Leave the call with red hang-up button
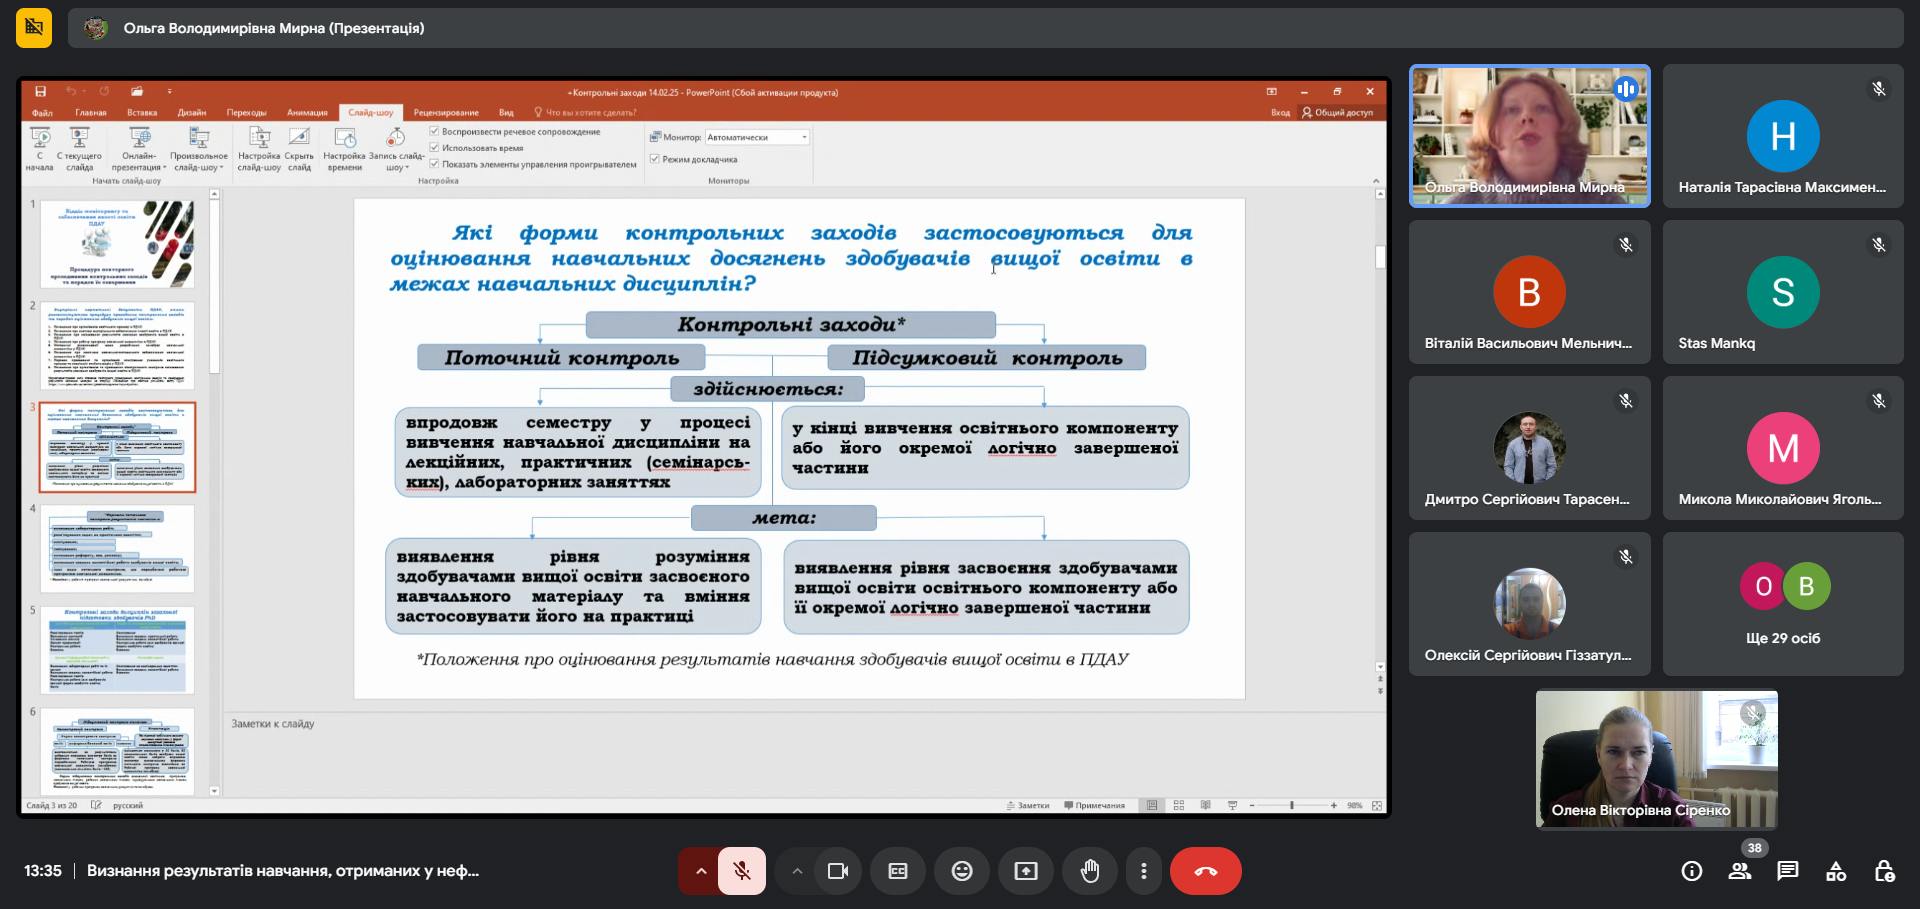1920x909 pixels. 1206,871
